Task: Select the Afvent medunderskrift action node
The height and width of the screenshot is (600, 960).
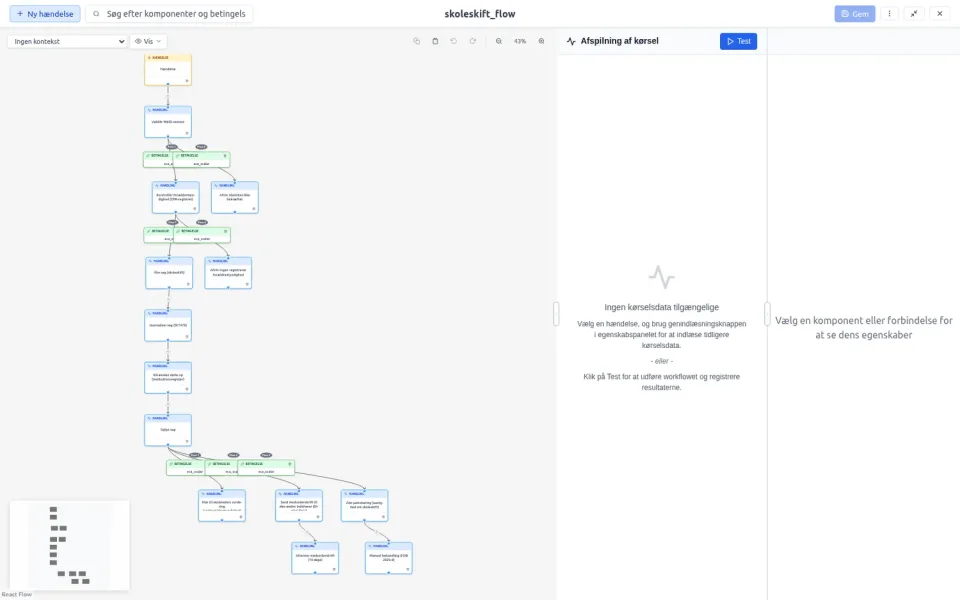Action: point(315,558)
